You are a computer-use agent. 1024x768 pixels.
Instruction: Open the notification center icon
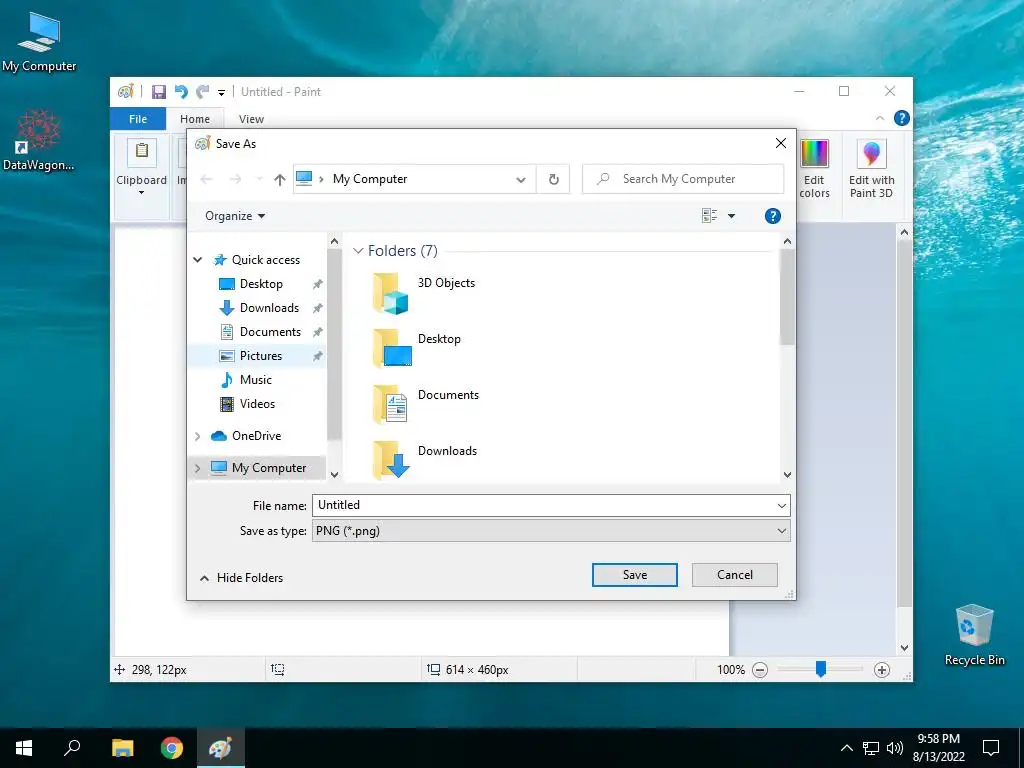click(x=991, y=748)
